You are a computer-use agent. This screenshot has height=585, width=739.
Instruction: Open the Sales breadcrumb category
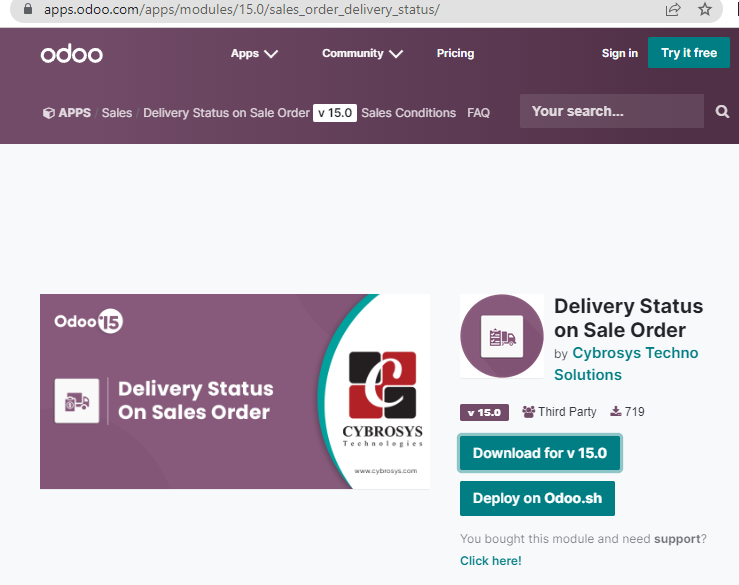117,113
